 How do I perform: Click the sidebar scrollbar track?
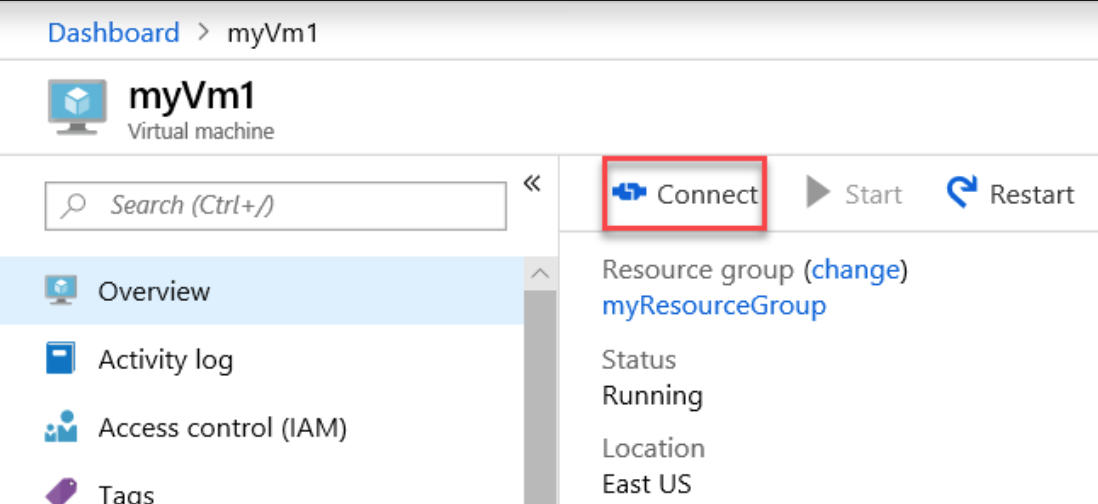pos(540,396)
